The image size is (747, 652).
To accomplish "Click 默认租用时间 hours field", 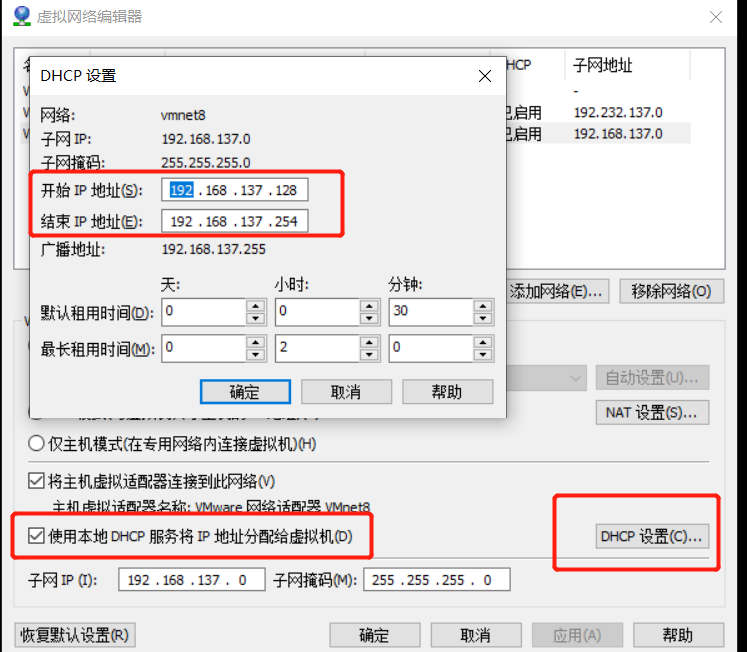I will coord(317,312).
